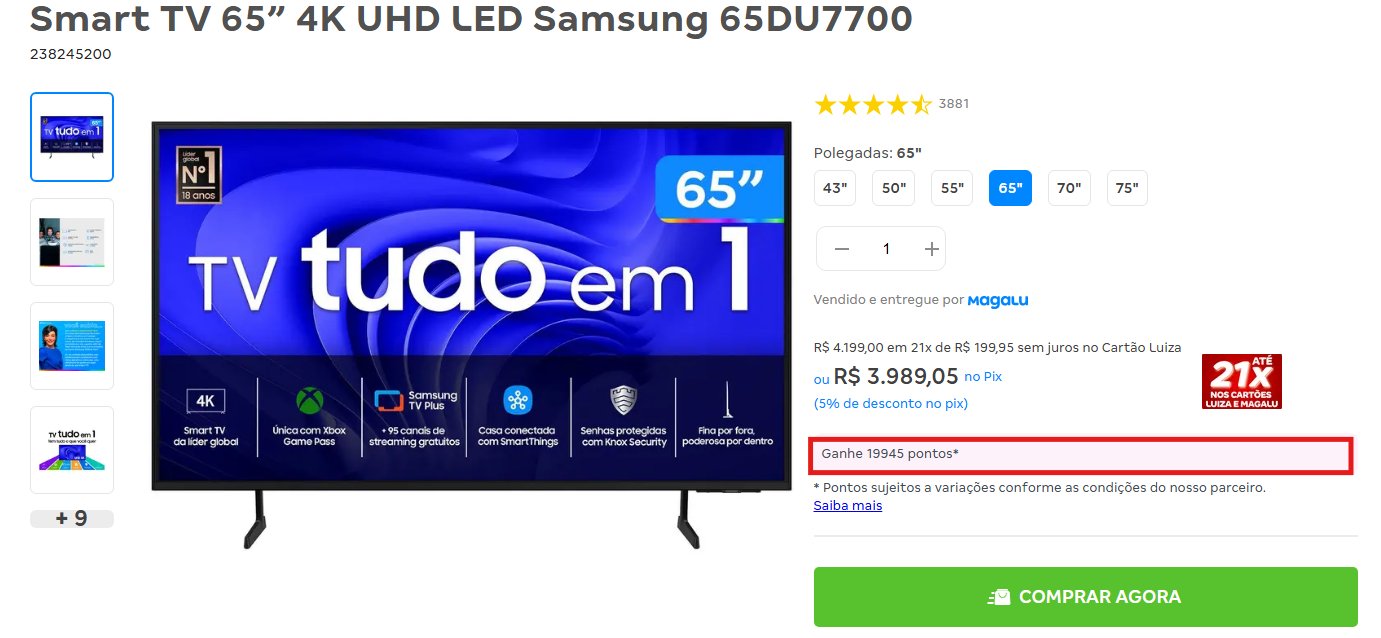The width and height of the screenshot is (1381, 638).
Task: Choose the 70" screen size
Action: click(1069, 188)
